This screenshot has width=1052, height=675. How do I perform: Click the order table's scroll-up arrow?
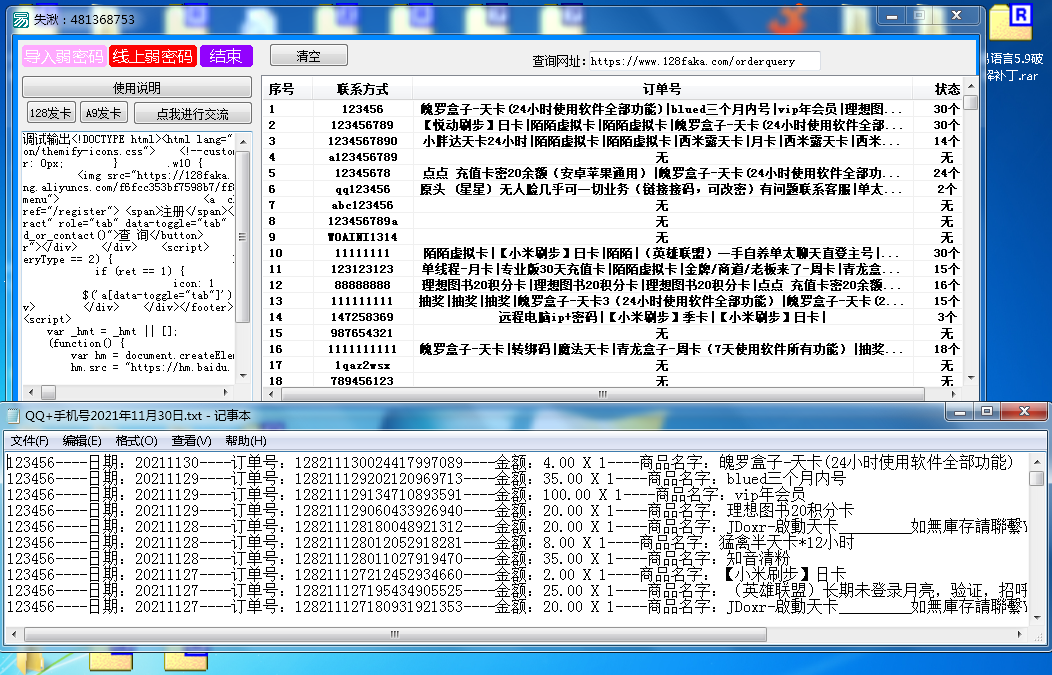pos(970,103)
